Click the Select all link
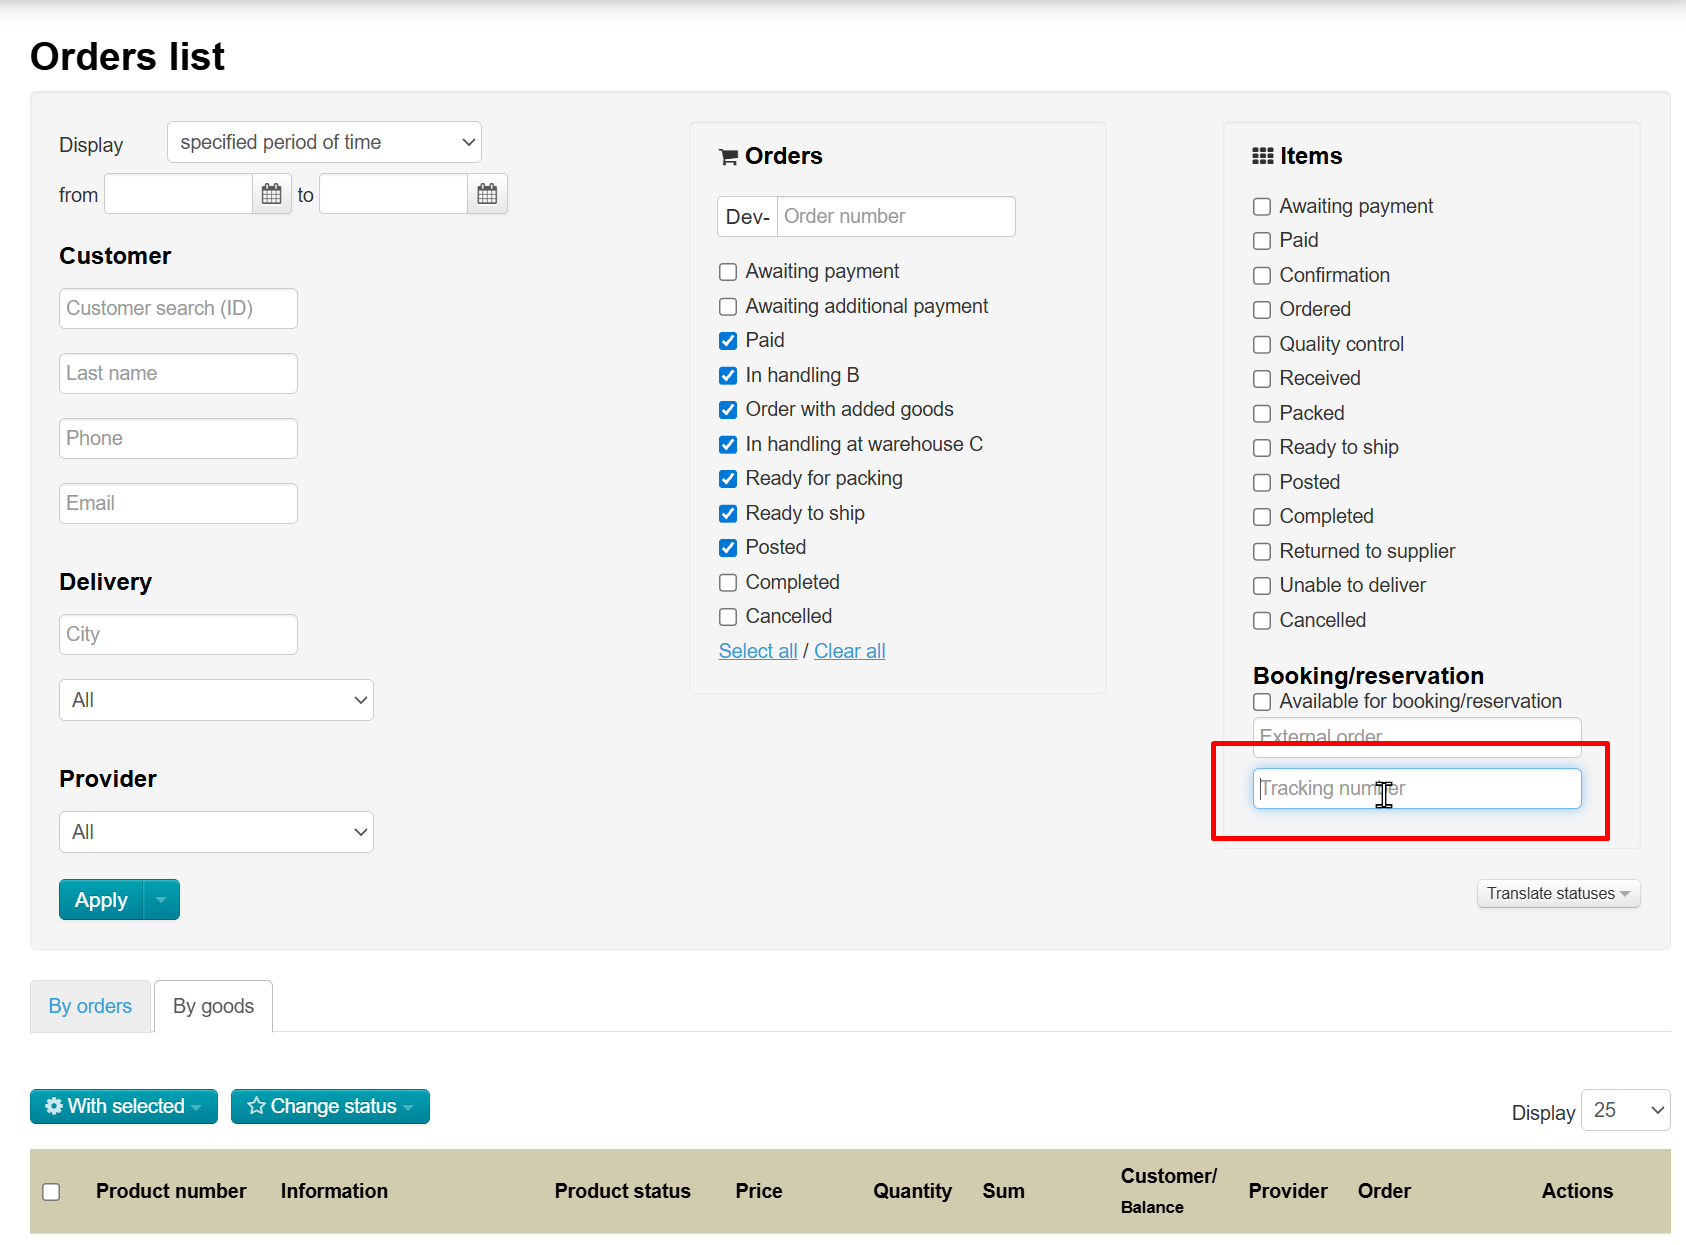 757,651
